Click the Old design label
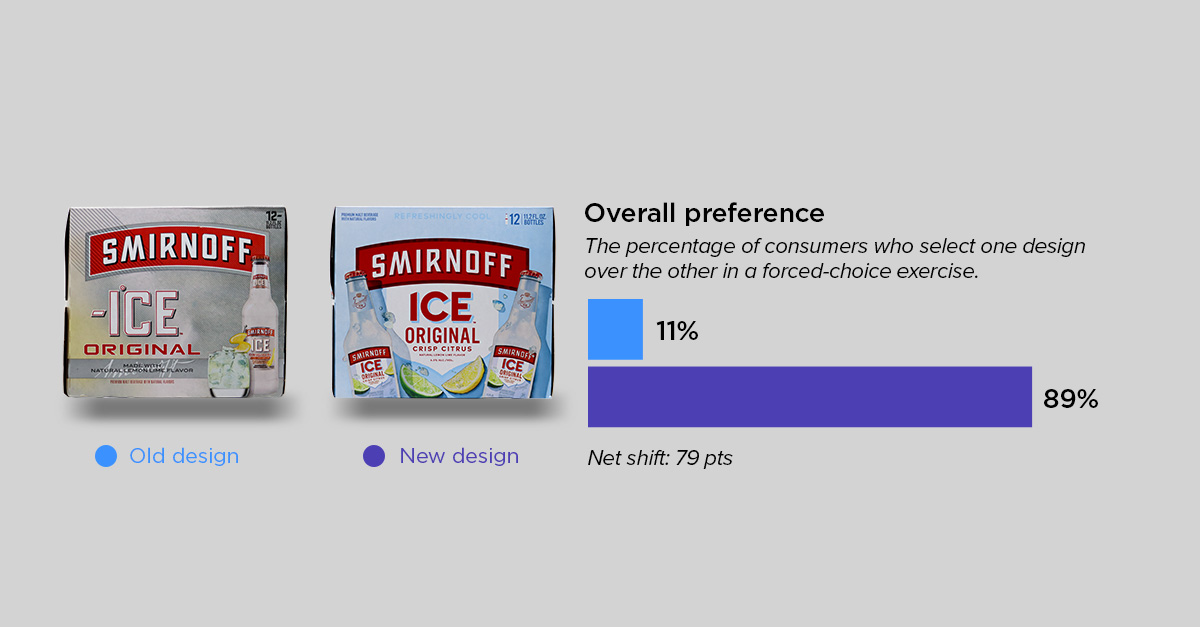1200x627 pixels. [x=184, y=456]
